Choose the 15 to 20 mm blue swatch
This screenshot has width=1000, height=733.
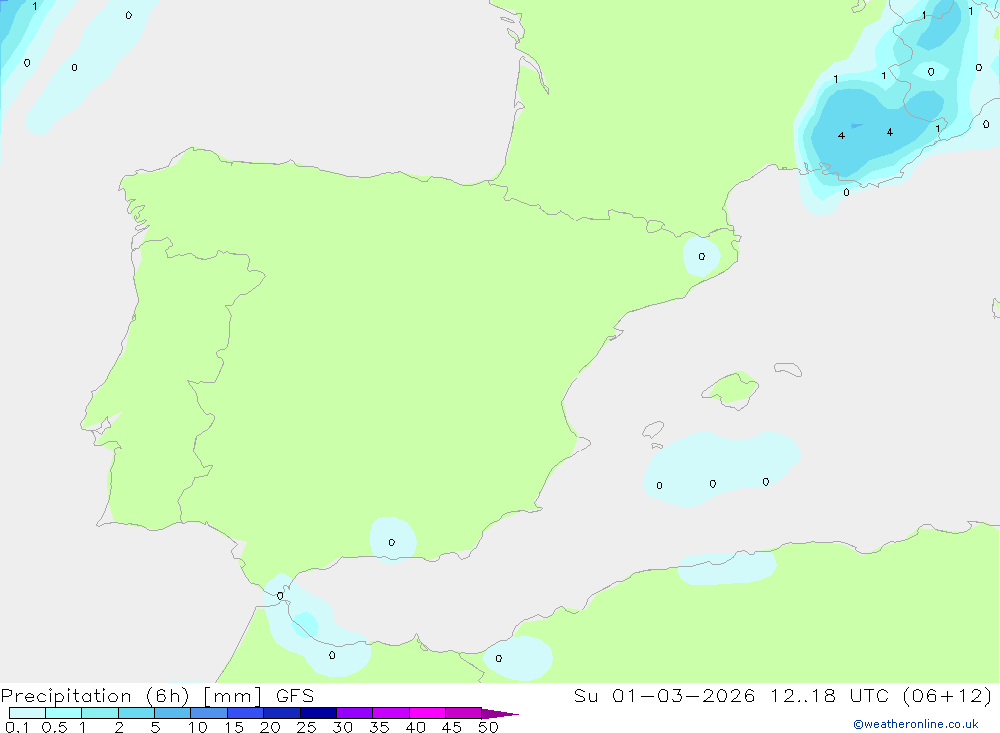tap(246, 713)
